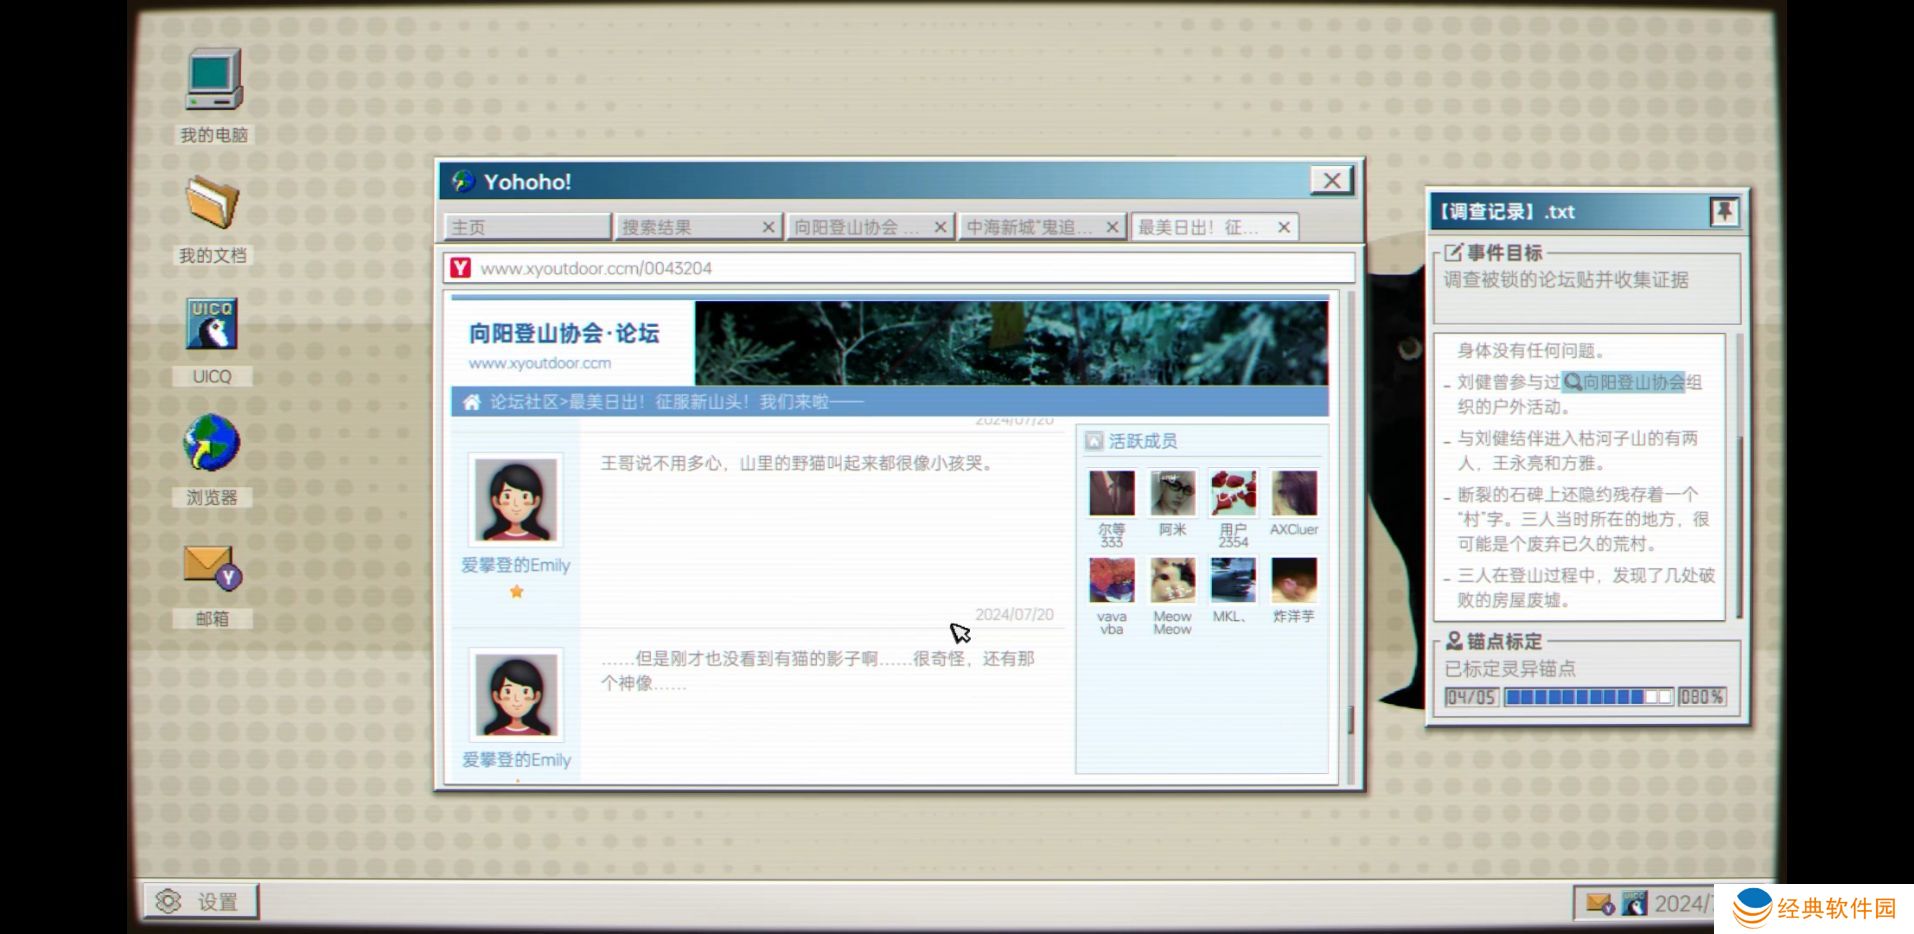Click Emily's avatar on the 野猫 post
This screenshot has width=1914, height=934.
click(516, 499)
